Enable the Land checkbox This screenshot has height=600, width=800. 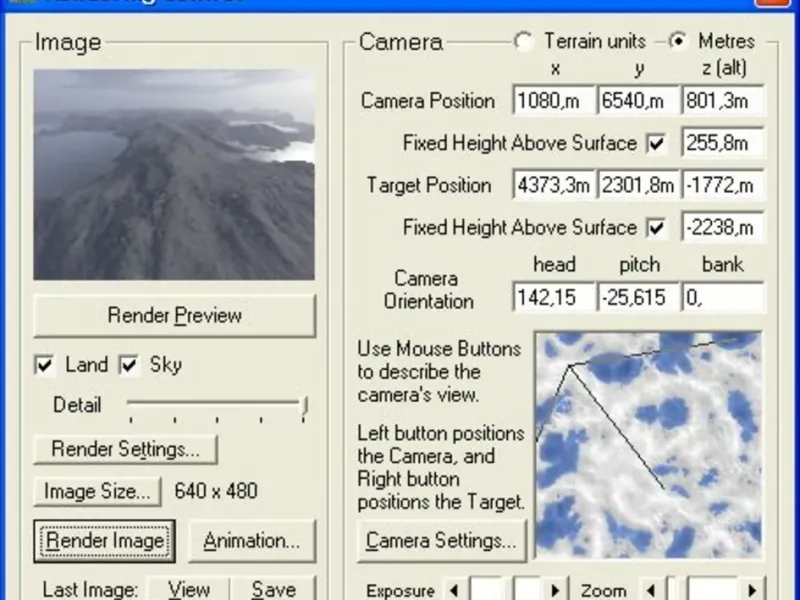45,365
